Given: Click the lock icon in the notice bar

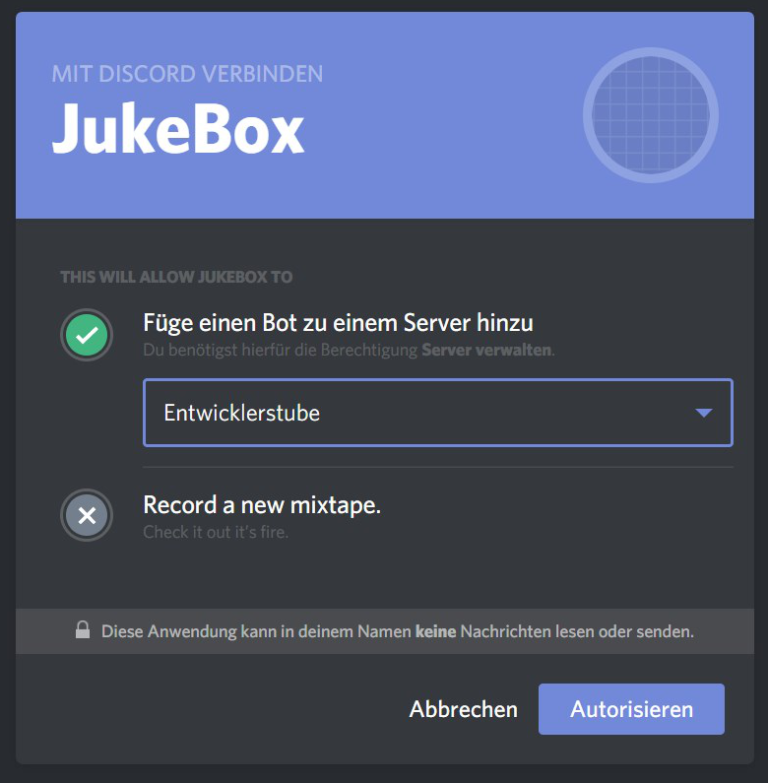Looking at the screenshot, I should [x=83, y=630].
